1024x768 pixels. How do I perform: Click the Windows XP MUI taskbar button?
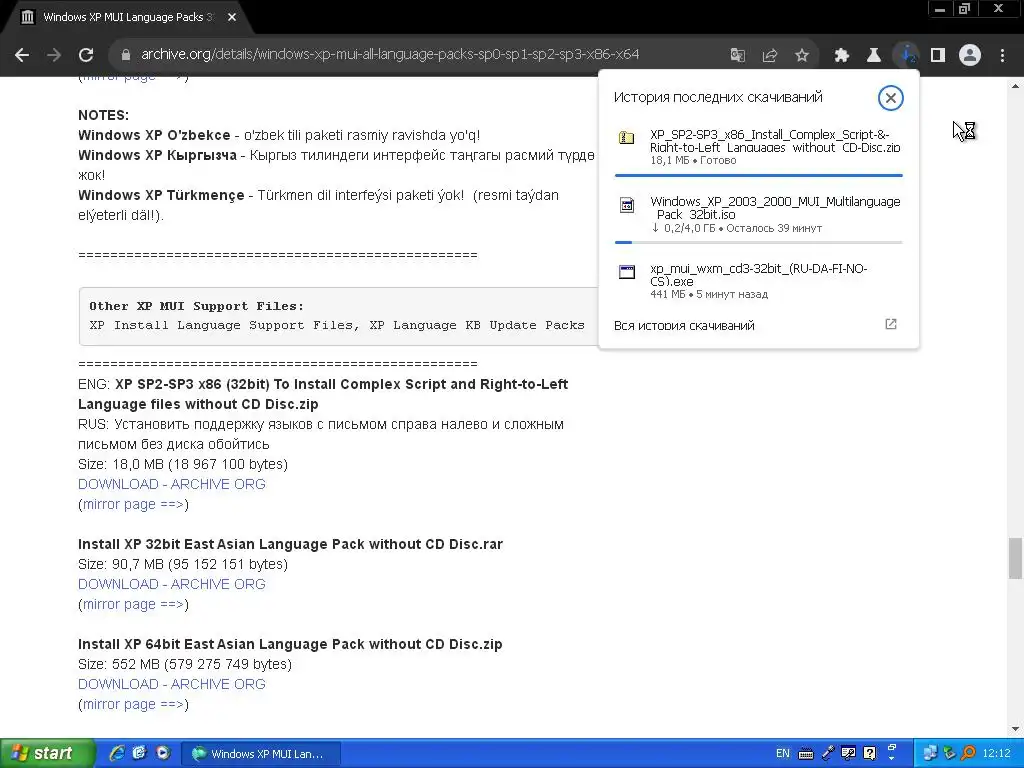261,754
